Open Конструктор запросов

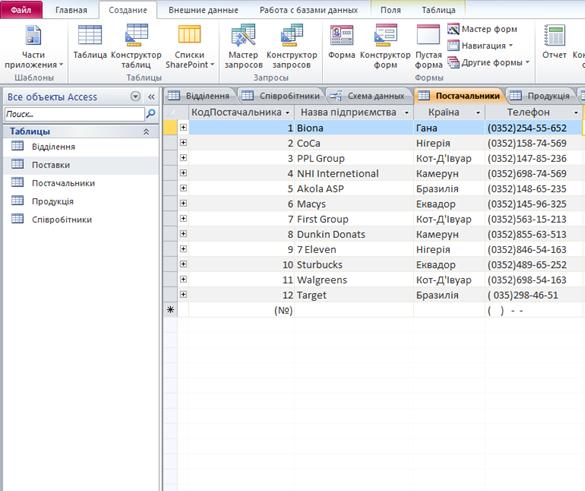[292, 47]
